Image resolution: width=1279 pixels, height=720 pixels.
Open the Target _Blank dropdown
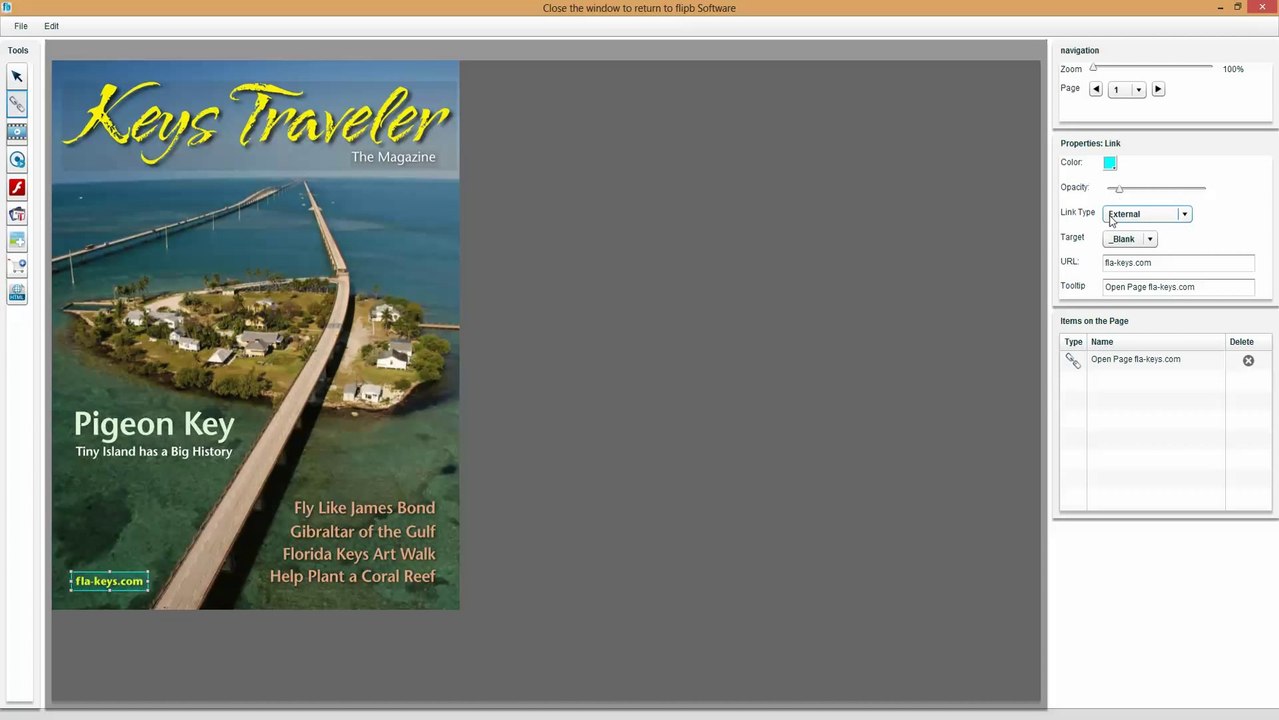1150,239
